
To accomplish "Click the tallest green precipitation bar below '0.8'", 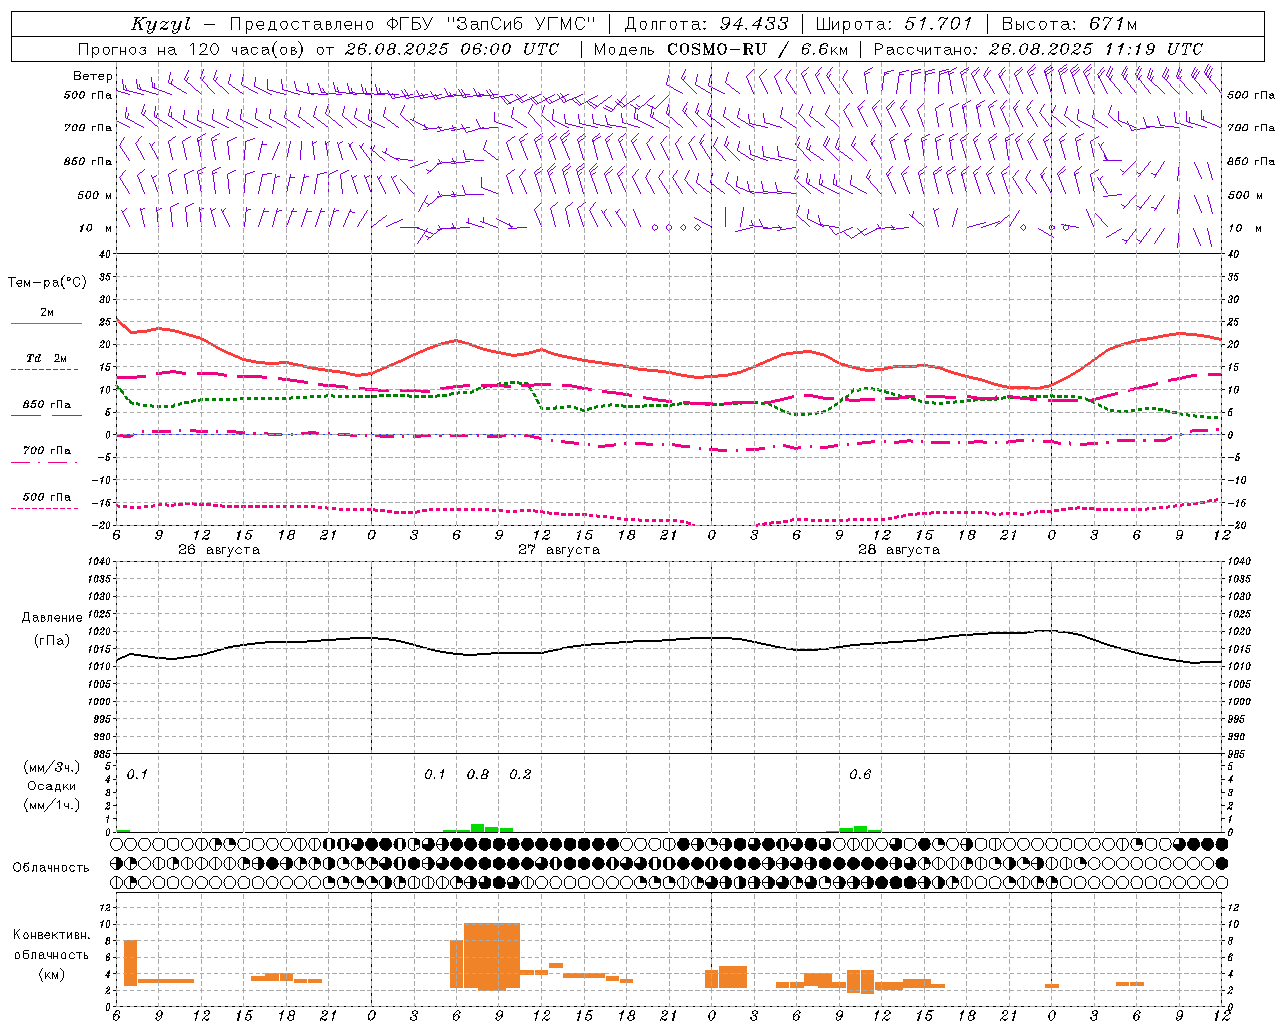I will click(478, 828).
